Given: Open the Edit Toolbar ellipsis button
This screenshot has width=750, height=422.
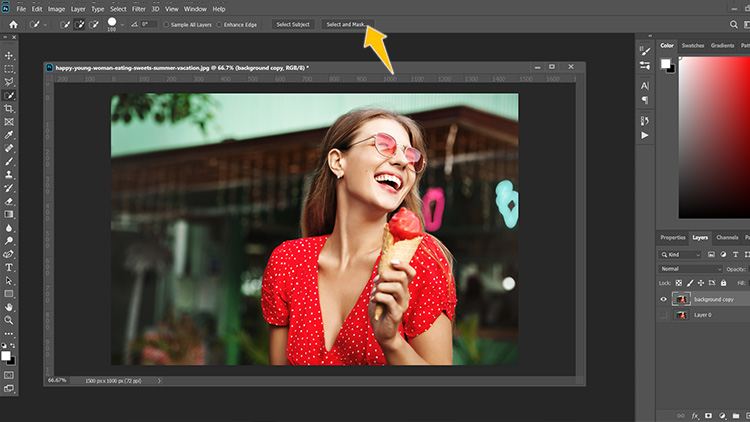Looking at the screenshot, I should [9, 334].
